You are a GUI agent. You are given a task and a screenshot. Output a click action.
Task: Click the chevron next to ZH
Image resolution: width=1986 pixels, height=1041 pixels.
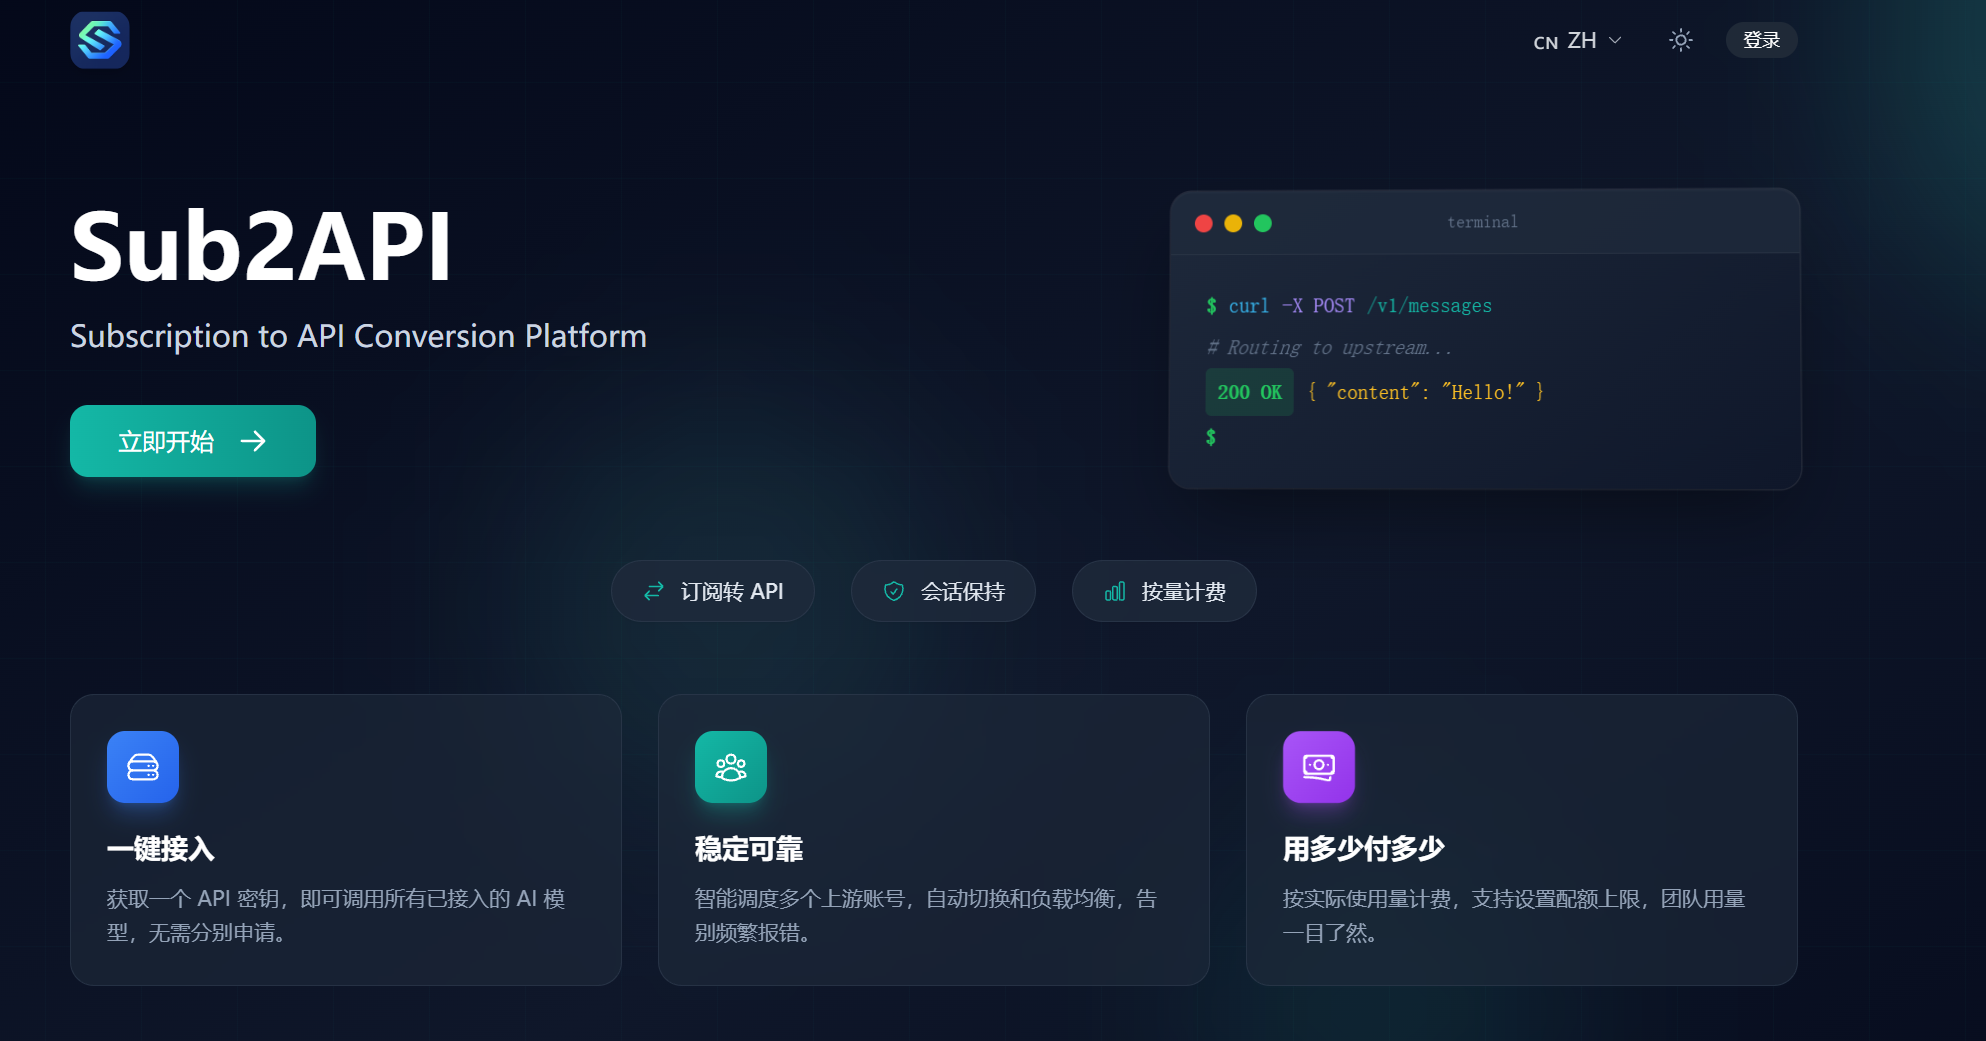click(x=1615, y=41)
